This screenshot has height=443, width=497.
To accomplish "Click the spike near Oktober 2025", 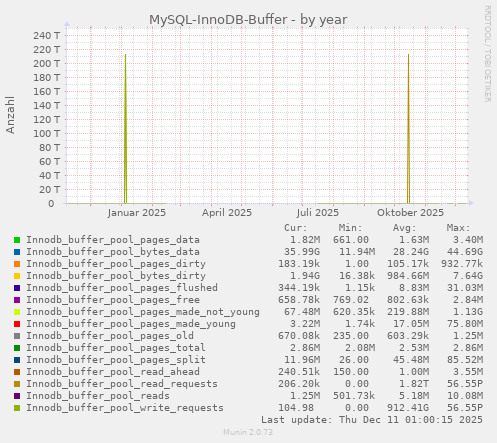I will [x=408, y=128].
